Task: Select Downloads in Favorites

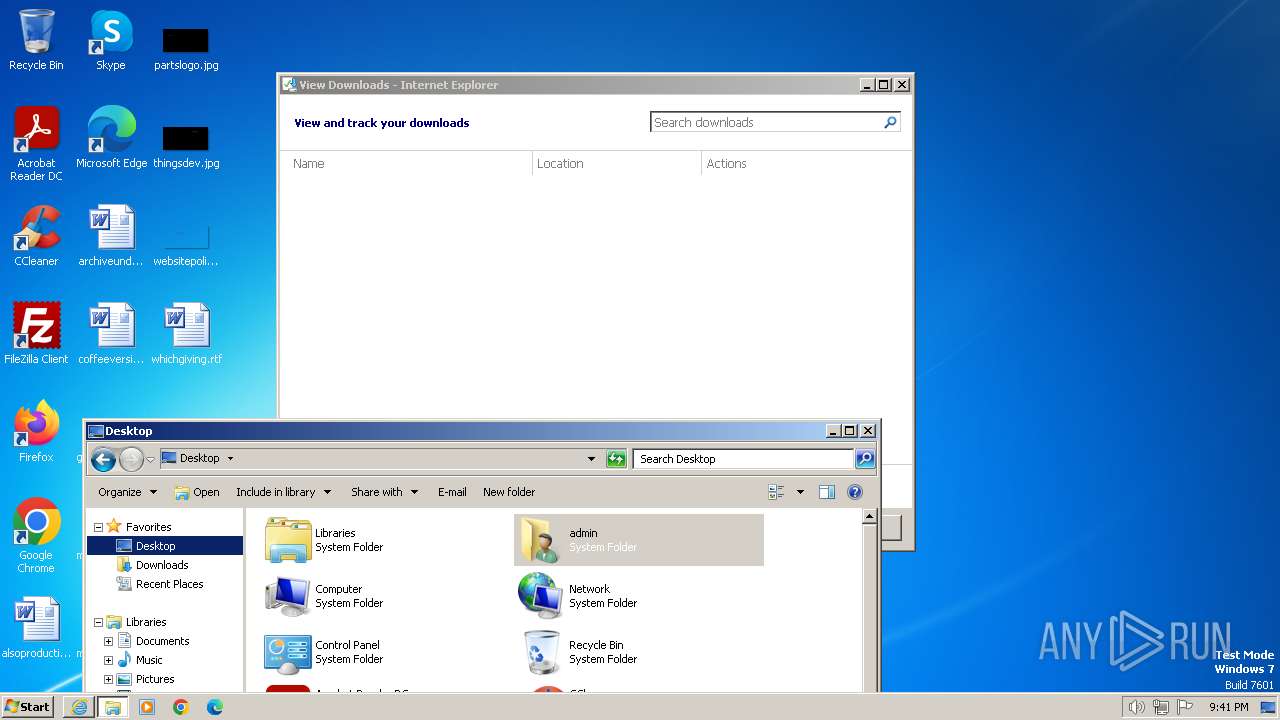Action: (162, 565)
